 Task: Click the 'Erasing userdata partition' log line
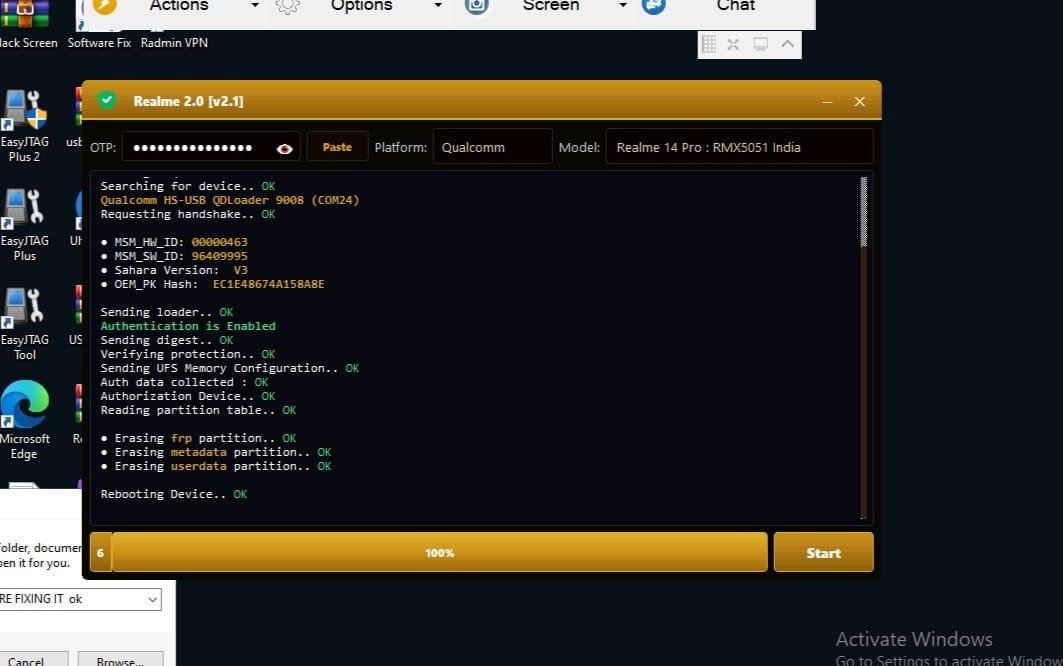216,467
